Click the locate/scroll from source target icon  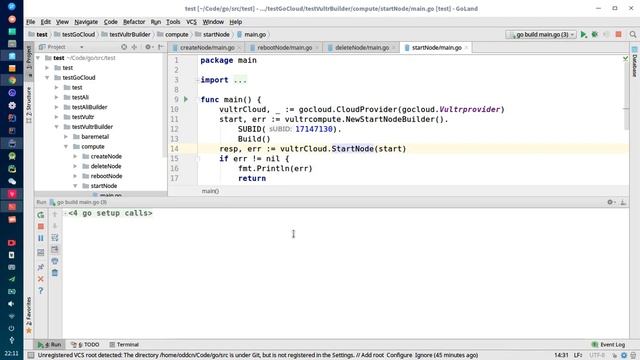coord(124,47)
